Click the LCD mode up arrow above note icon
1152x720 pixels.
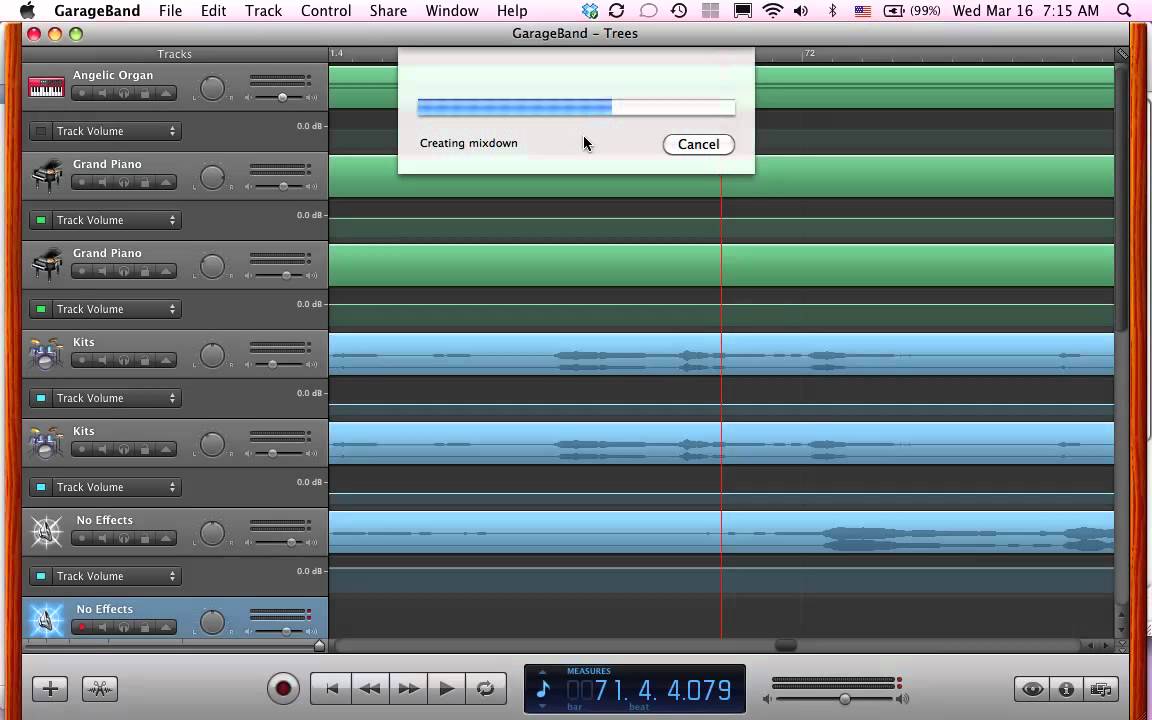[542, 672]
